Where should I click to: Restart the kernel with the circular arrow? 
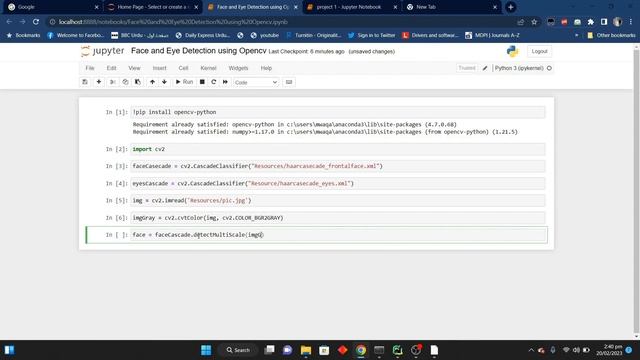coord(213,82)
